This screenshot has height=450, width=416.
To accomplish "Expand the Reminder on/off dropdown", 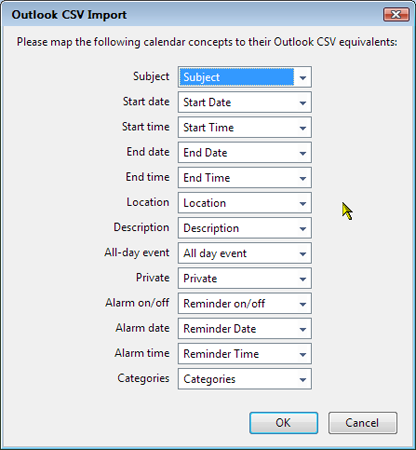I will [x=245, y=304].
